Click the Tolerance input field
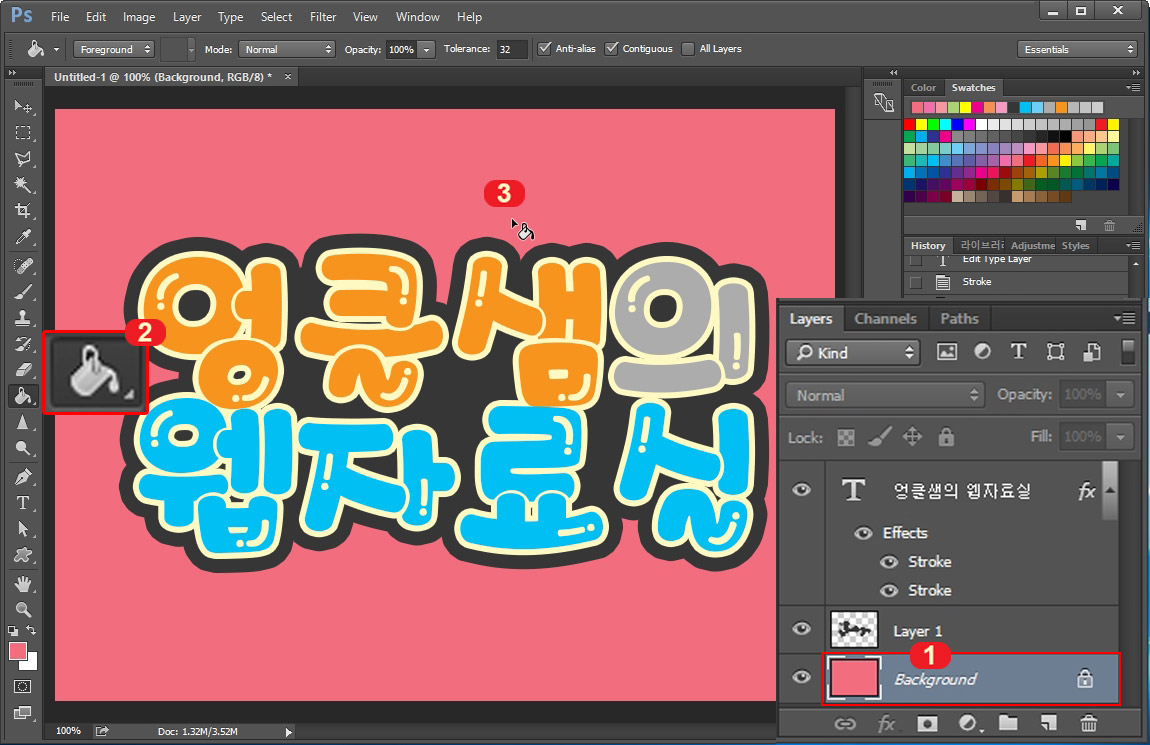1150x745 pixels. coord(512,49)
